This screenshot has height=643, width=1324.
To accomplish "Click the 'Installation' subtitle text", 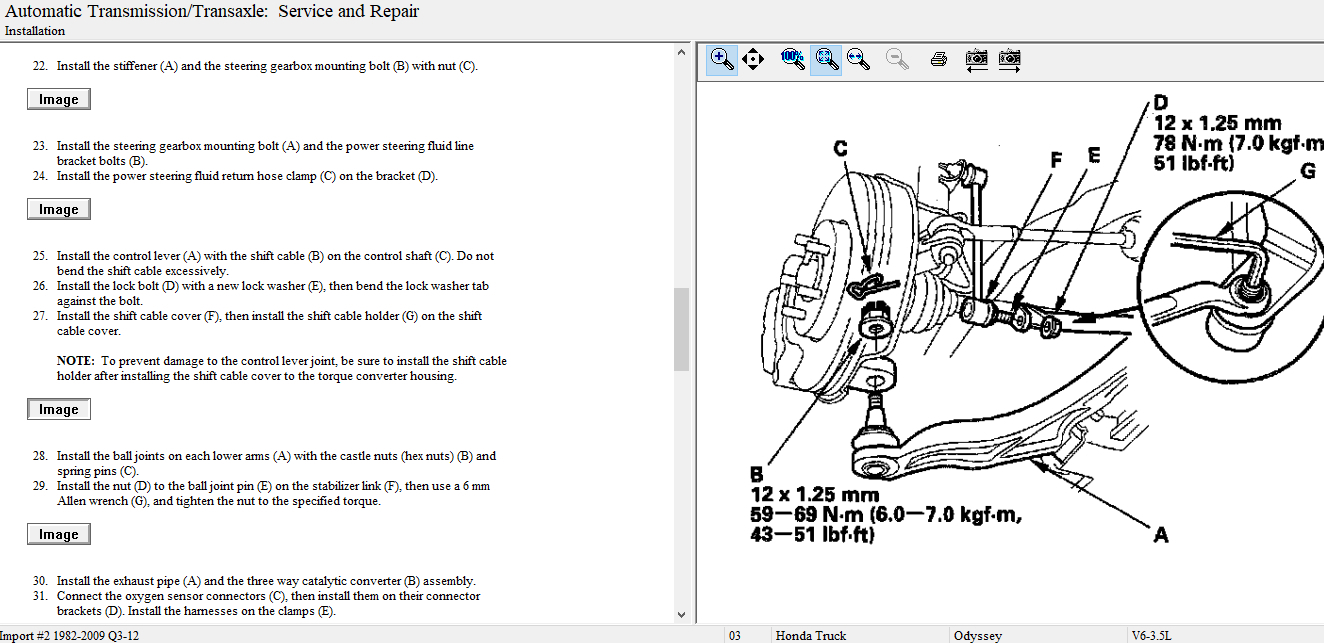I will (35, 31).
